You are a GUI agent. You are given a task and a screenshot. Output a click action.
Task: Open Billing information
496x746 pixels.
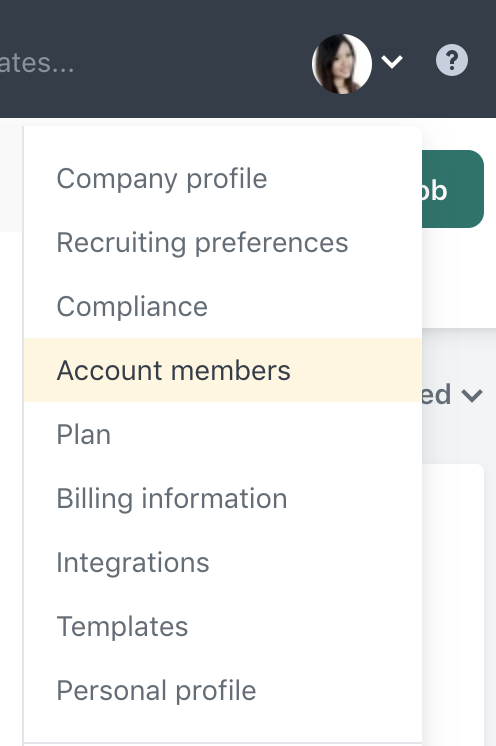(x=172, y=499)
